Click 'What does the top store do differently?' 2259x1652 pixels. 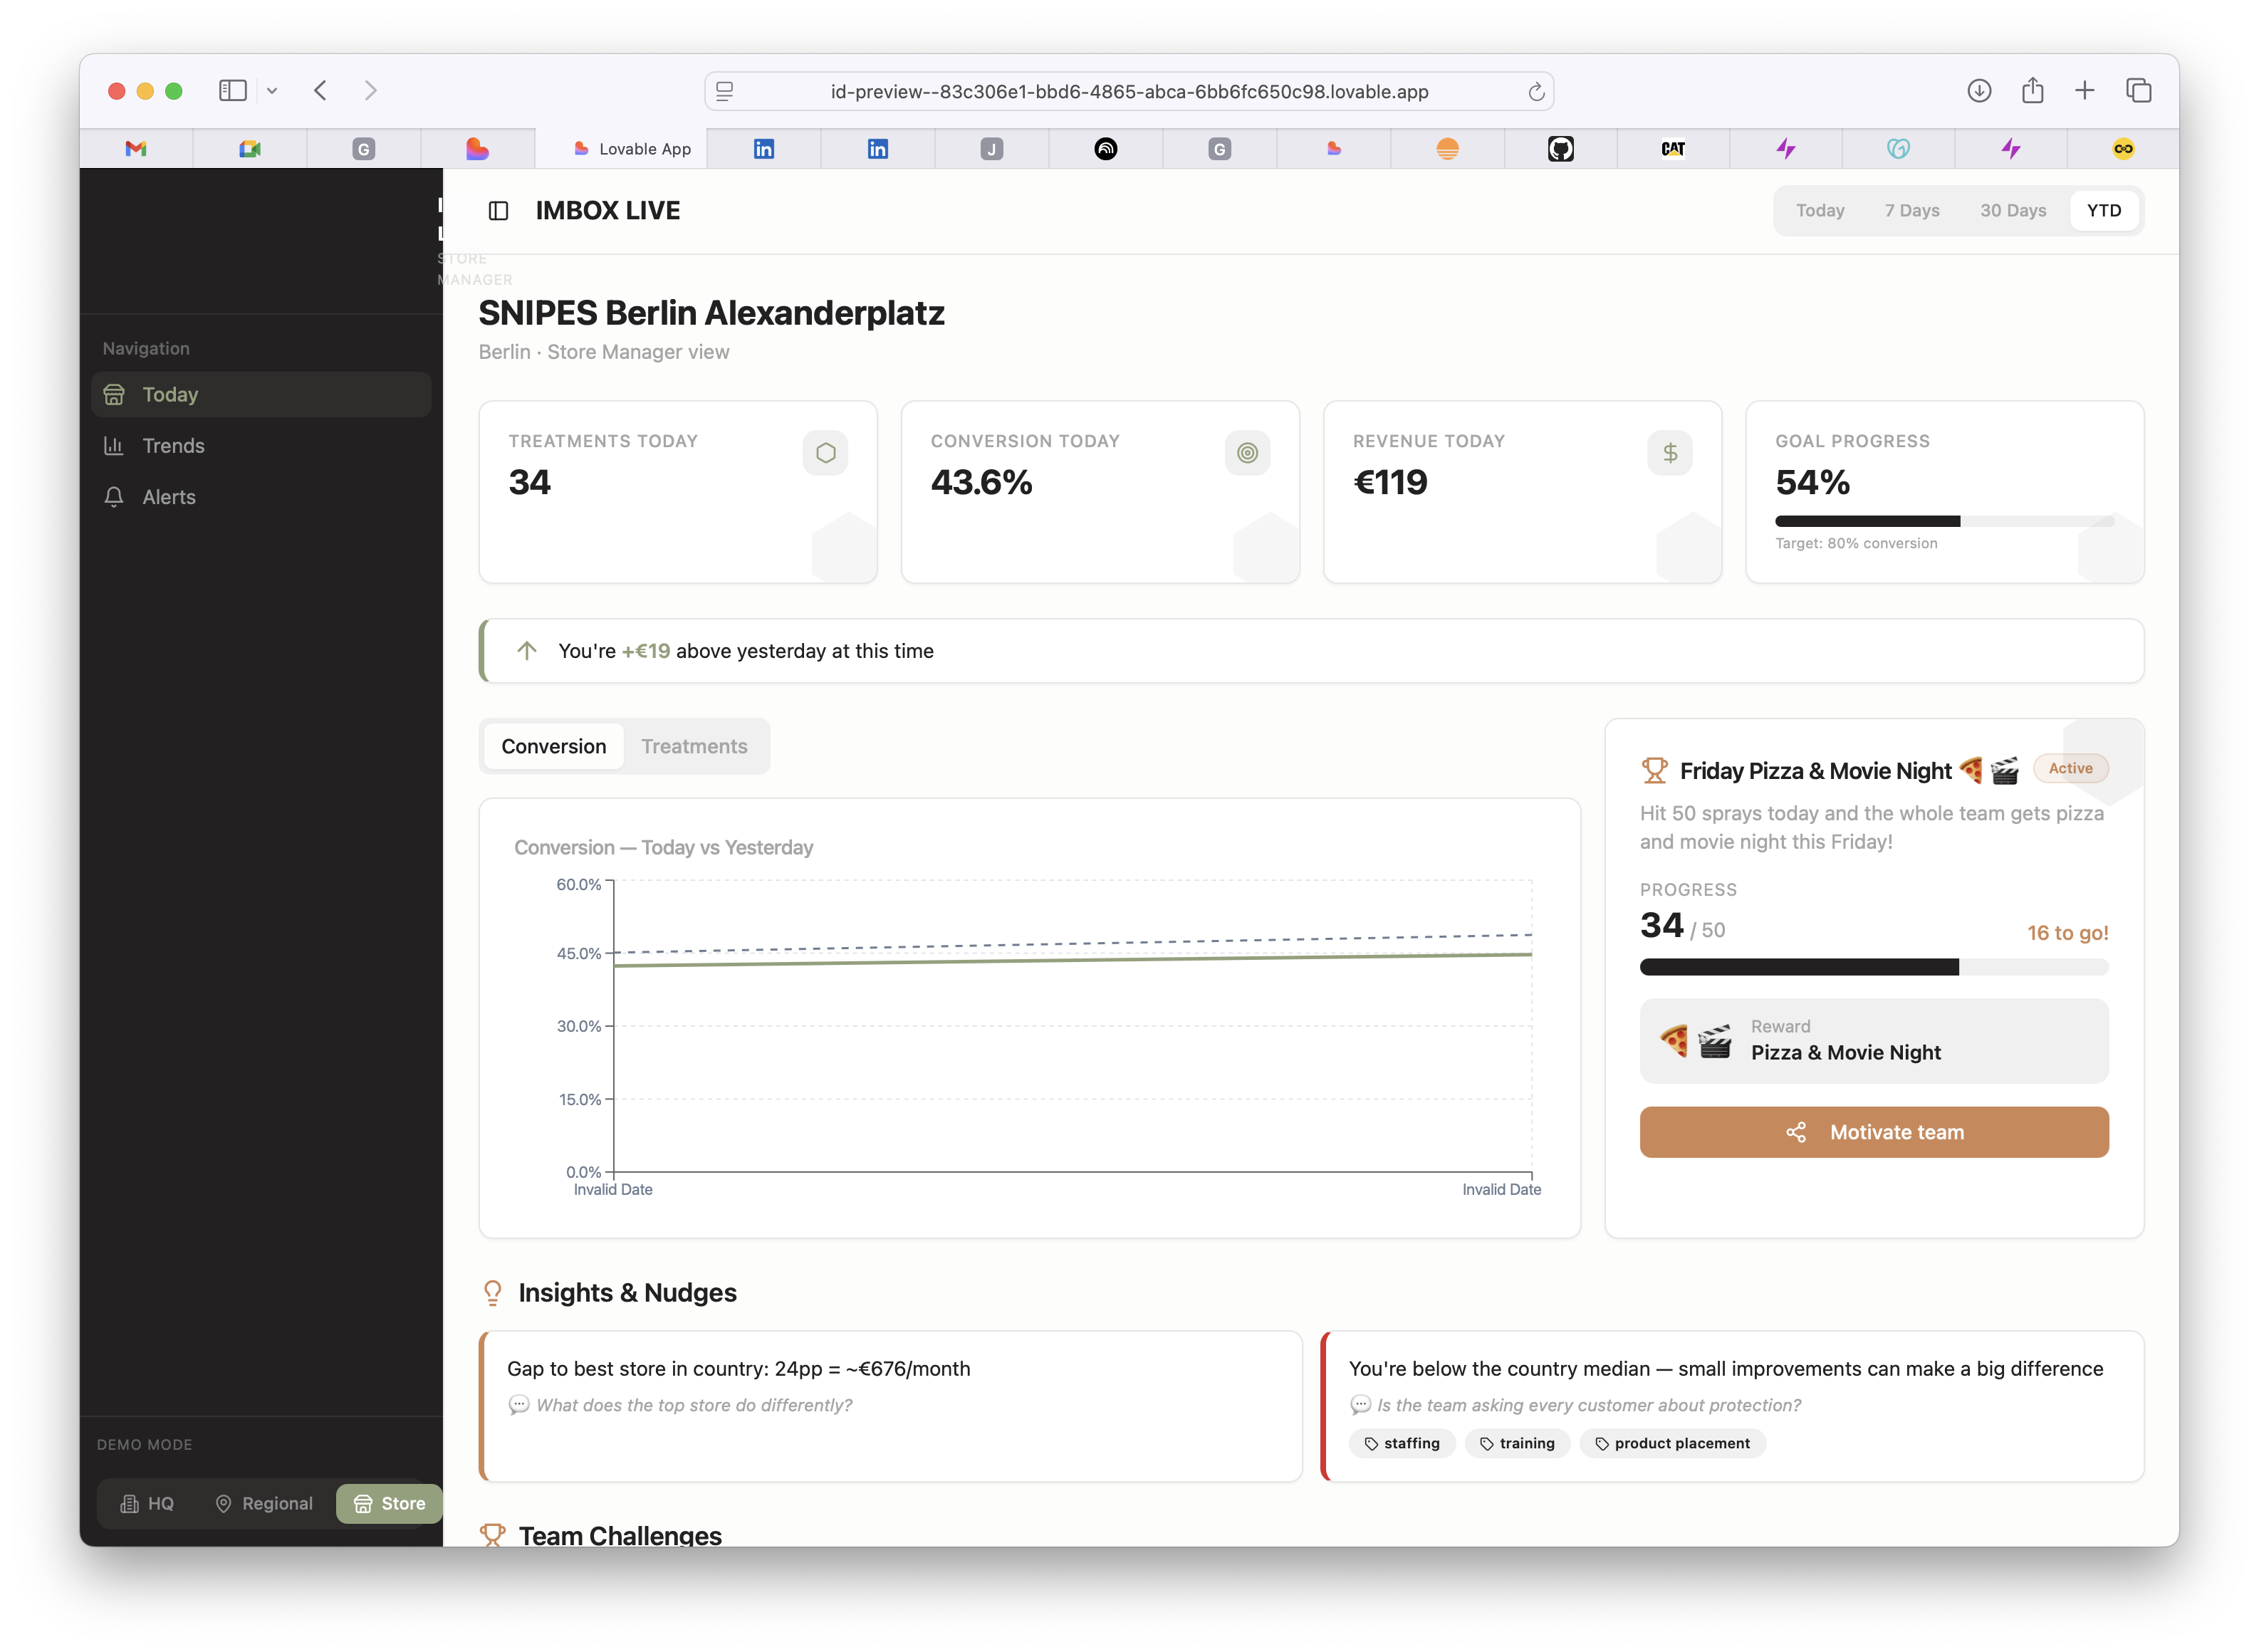click(694, 1405)
